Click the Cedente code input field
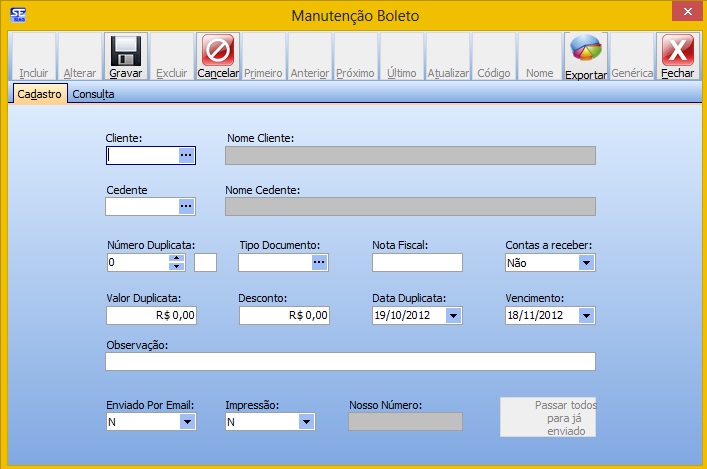 (142, 207)
